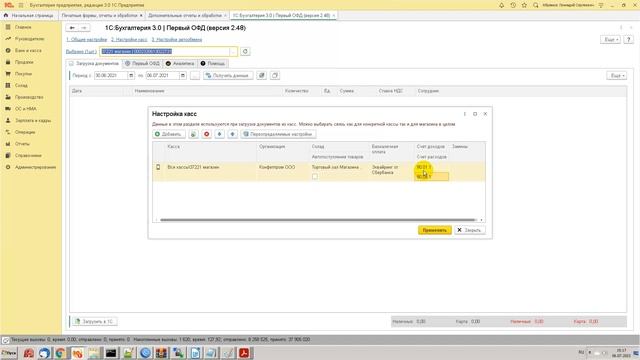Click the refresh icon next to the shop field
Image resolution: width=640 pixels, height=360 pixels.
[x=245, y=51]
